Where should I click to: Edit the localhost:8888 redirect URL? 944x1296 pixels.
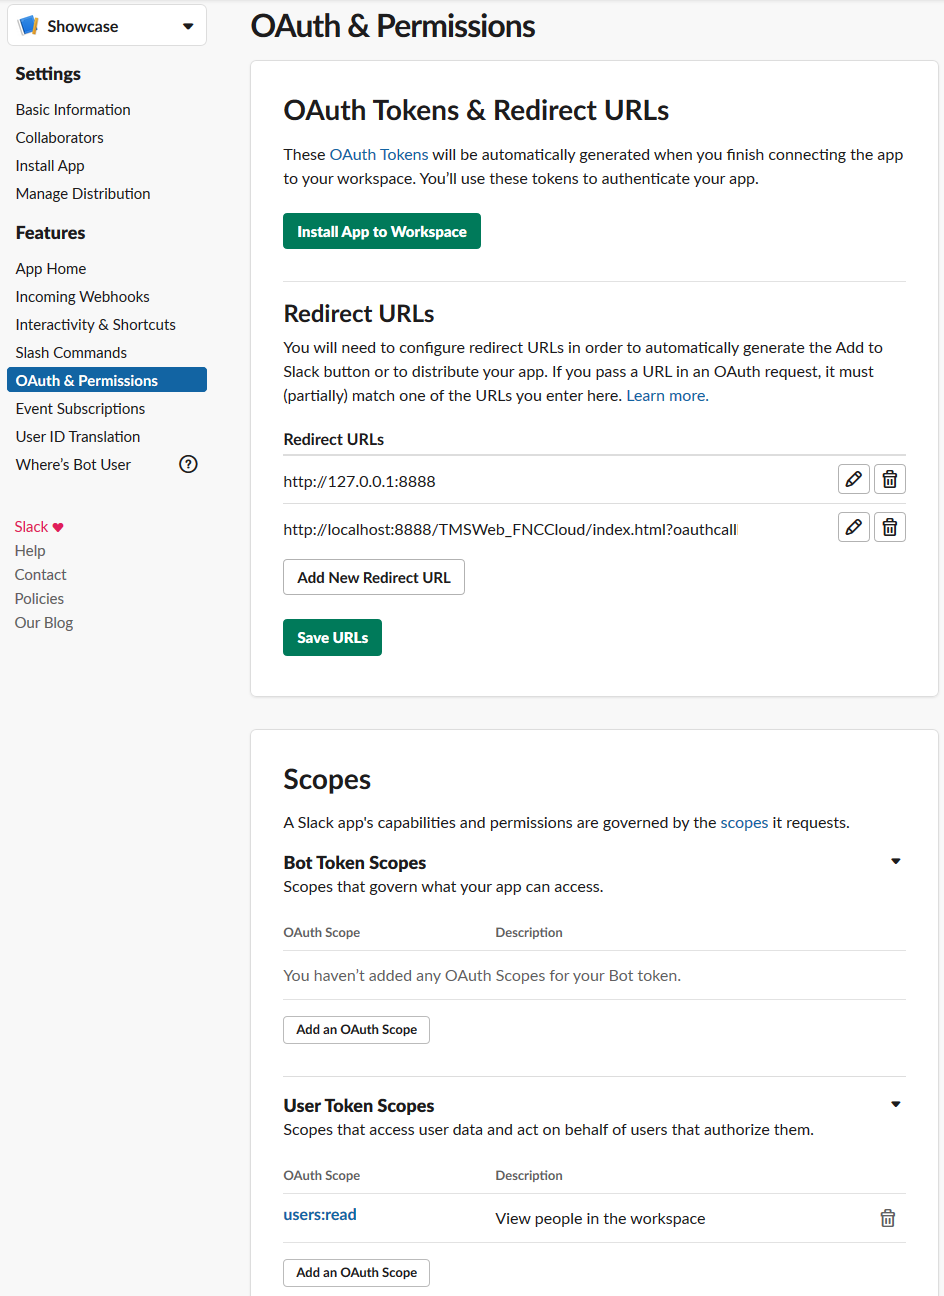click(853, 527)
